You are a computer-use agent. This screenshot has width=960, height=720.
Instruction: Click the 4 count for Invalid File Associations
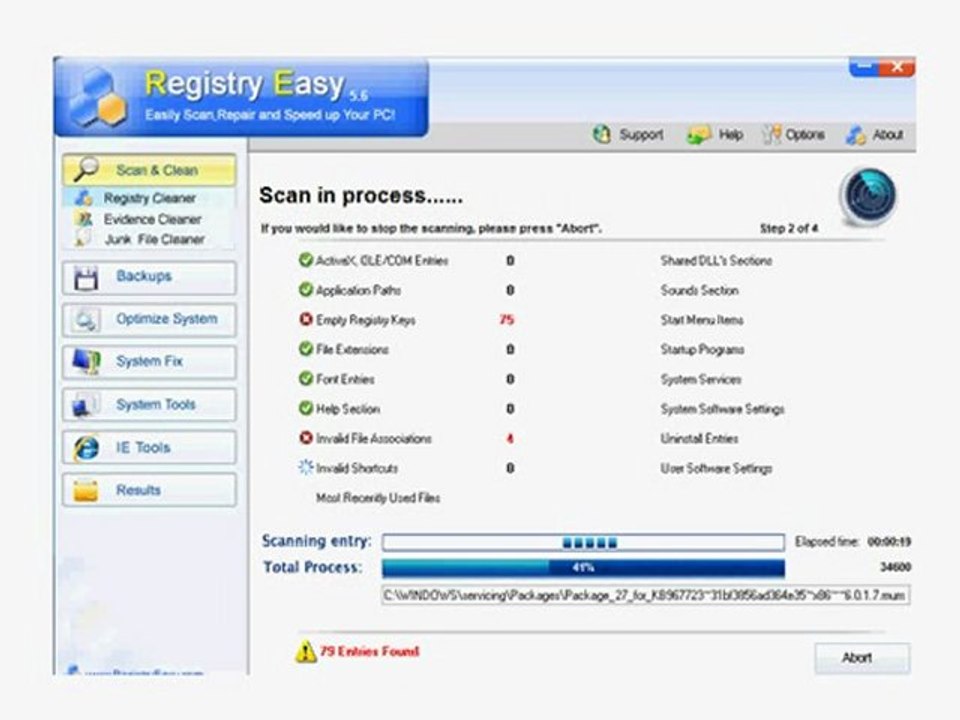(509, 438)
